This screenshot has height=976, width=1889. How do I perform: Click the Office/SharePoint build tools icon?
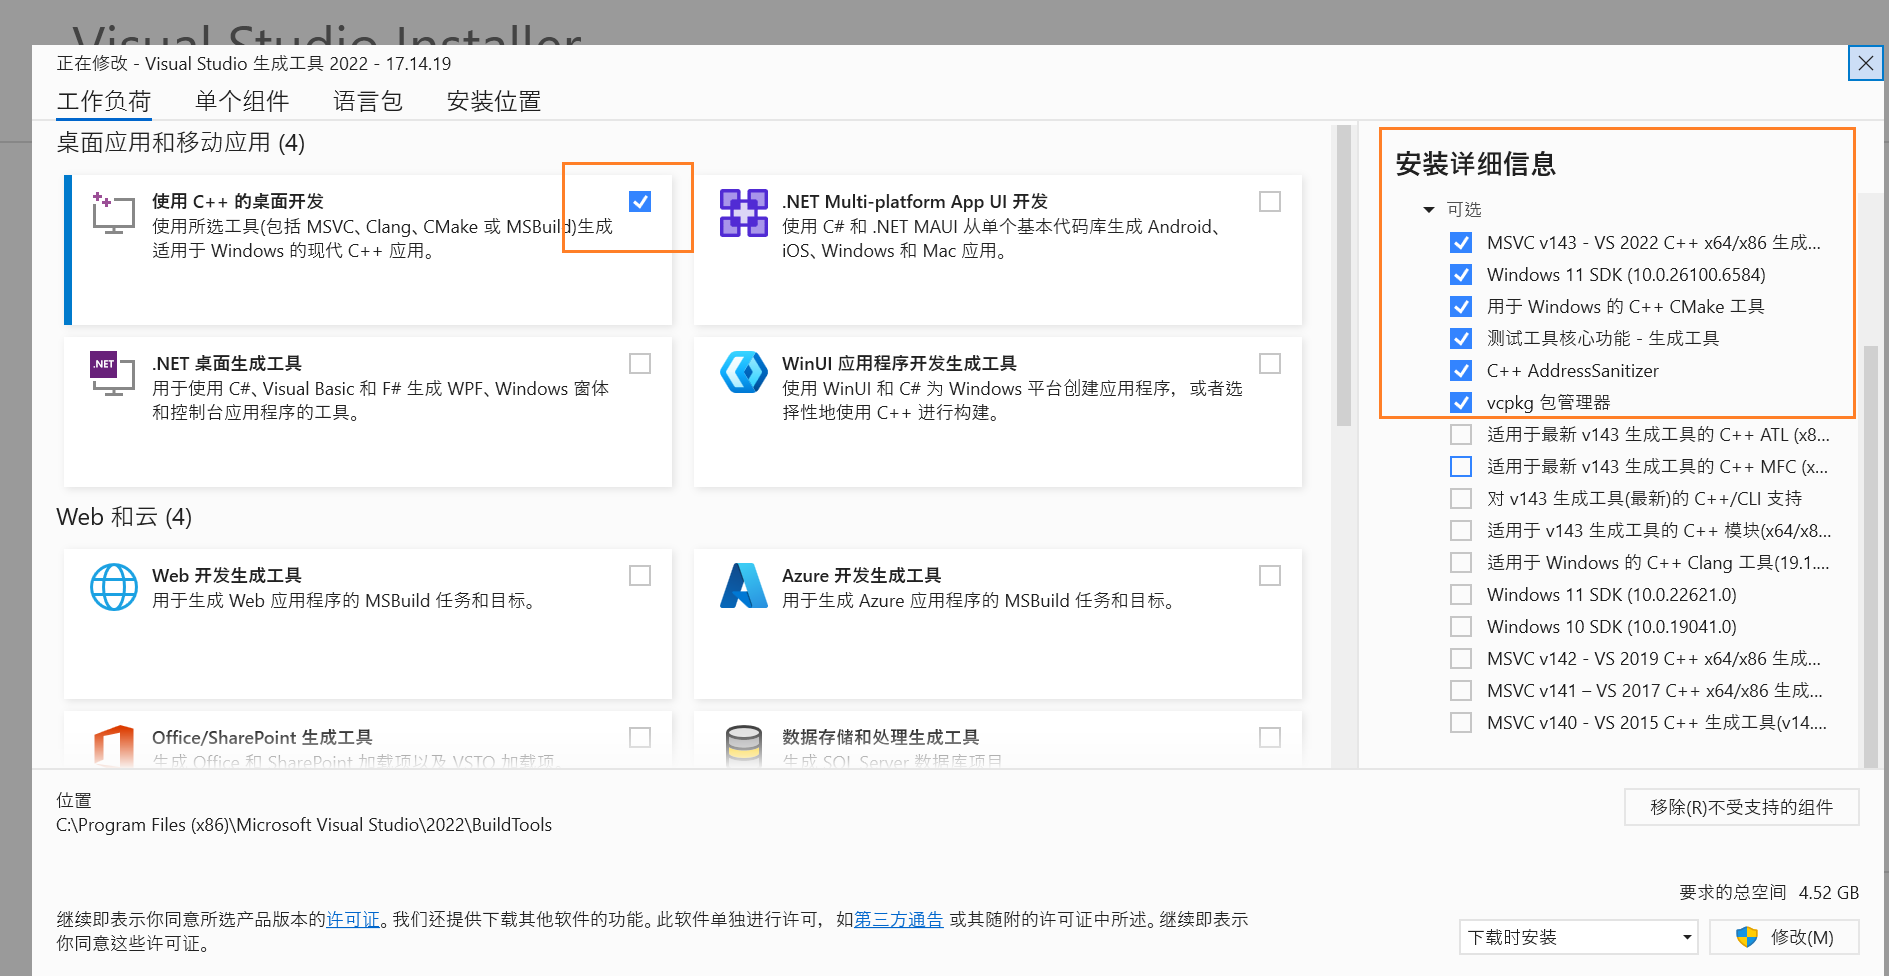pos(113,746)
